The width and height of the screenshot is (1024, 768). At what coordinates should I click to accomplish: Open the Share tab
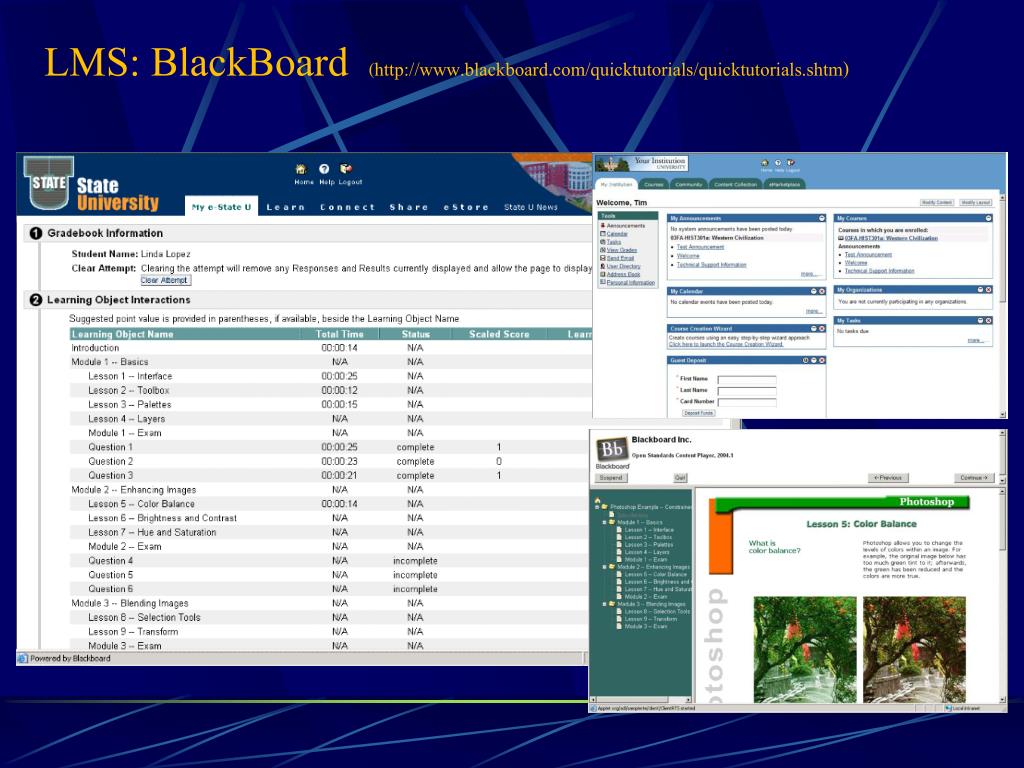409,207
